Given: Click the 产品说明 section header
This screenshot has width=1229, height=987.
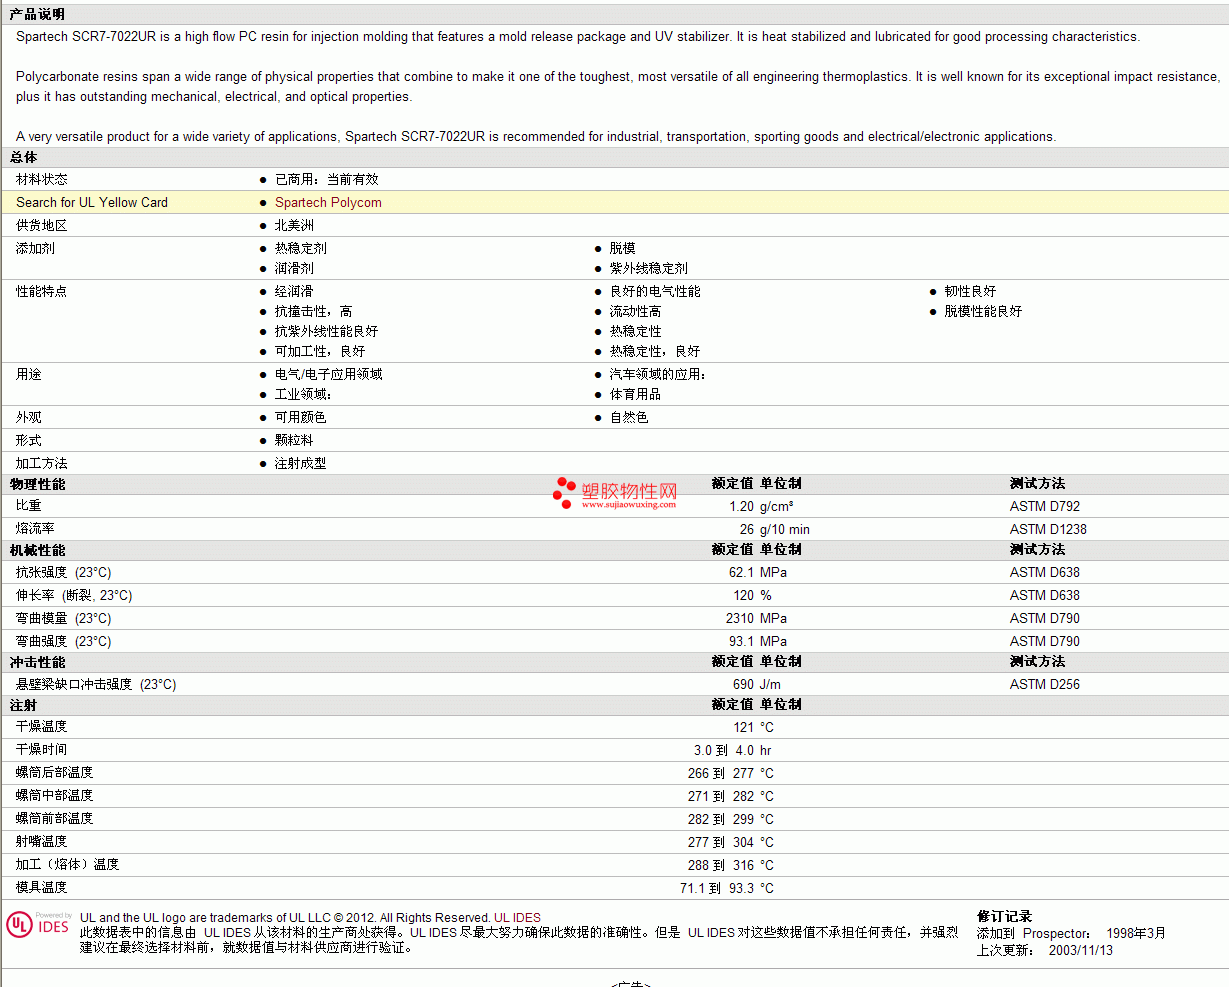Looking at the screenshot, I should click(37, 14).
